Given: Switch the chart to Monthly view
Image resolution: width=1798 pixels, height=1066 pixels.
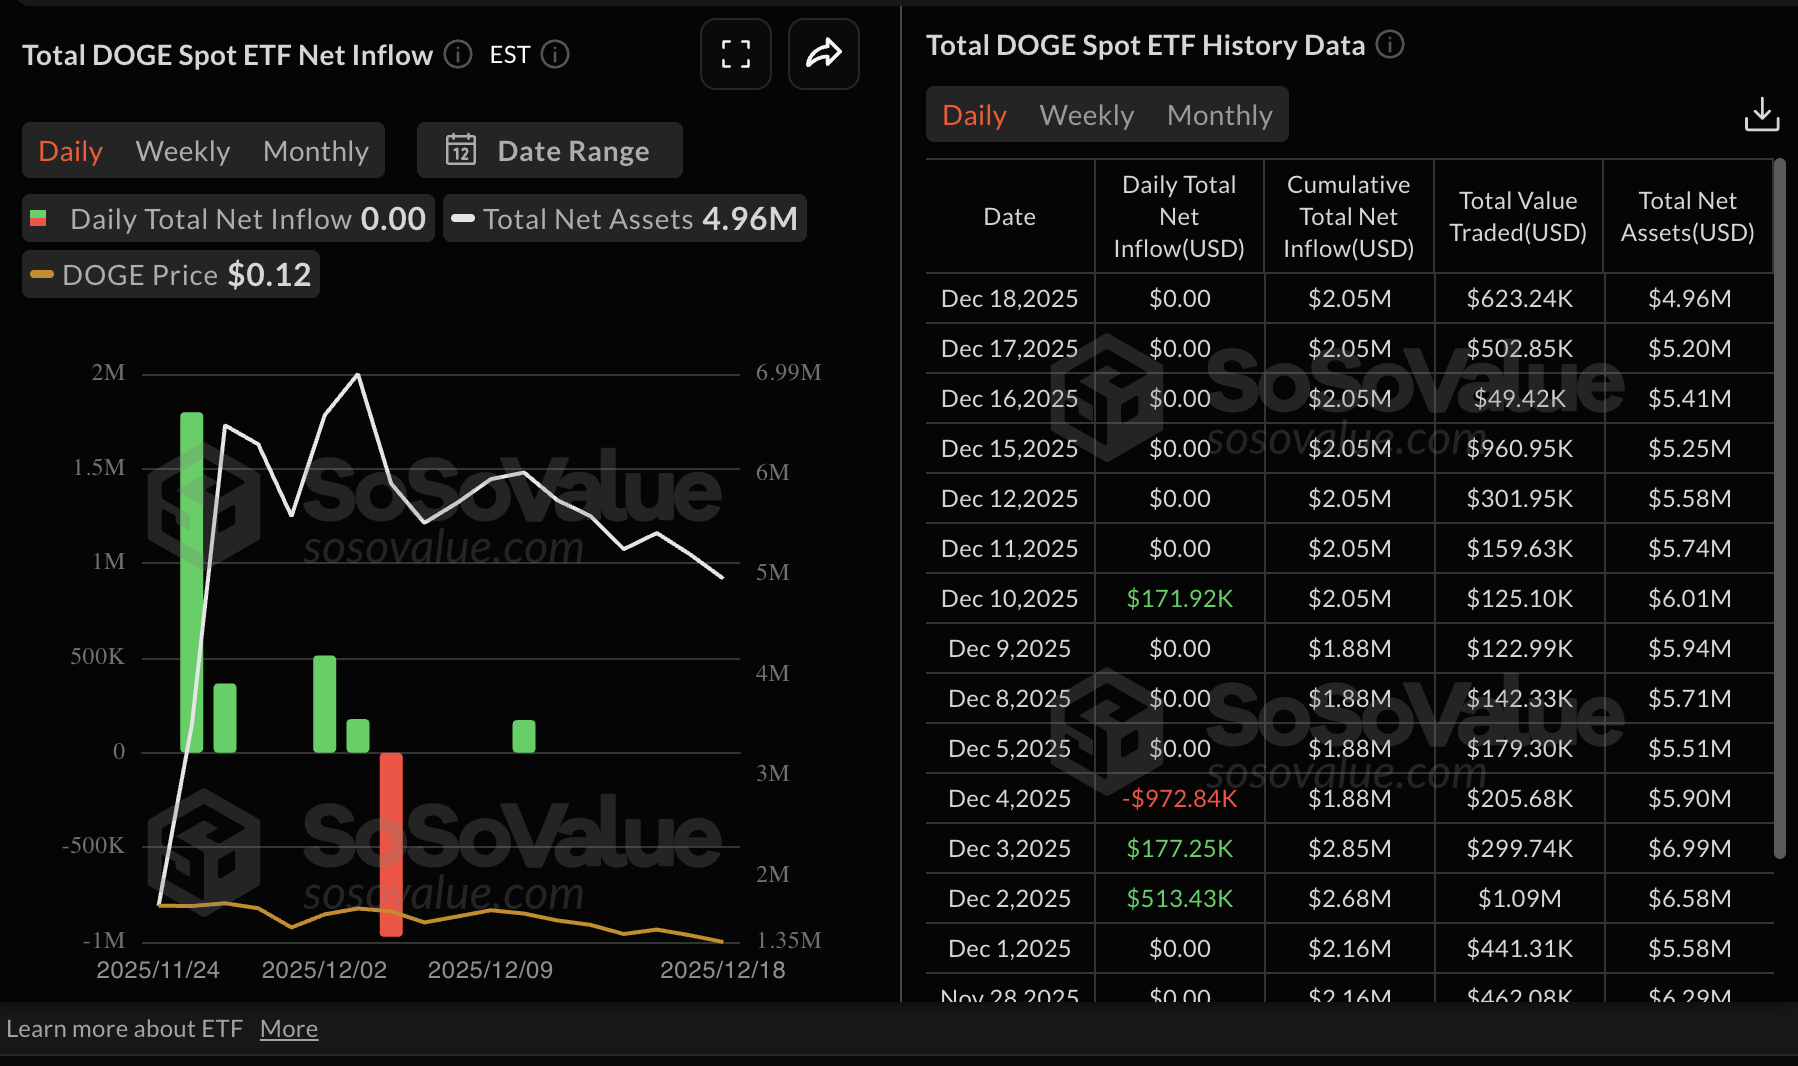Looking at the screenshot, I should (315, 150).
